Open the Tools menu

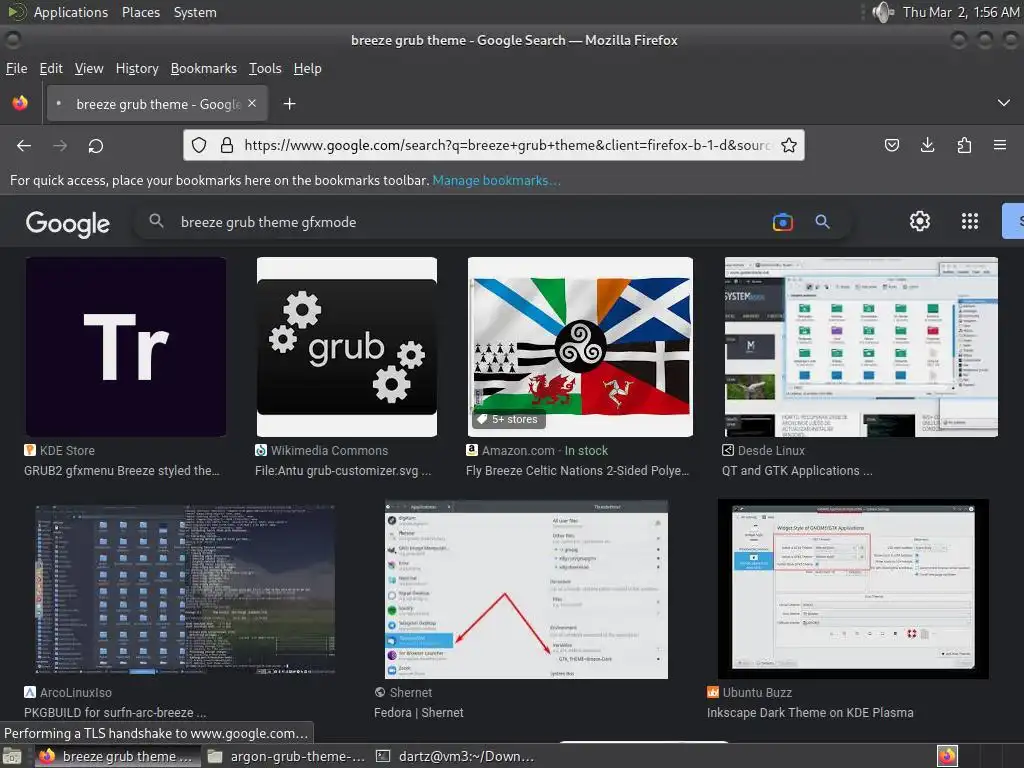265,69
